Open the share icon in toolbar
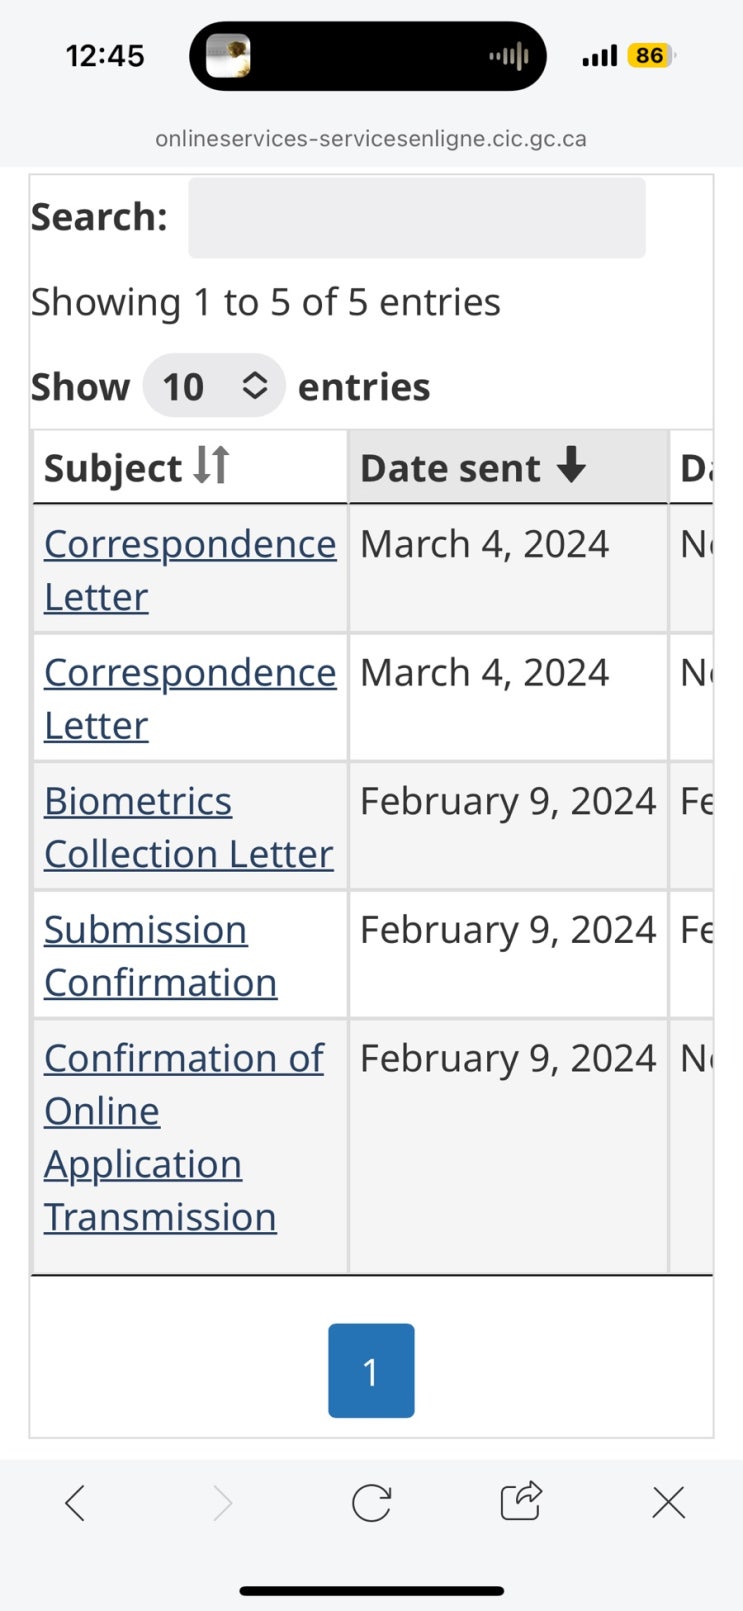Image resolution: width=743 pixels, height=1611 pixels. 520,1500
